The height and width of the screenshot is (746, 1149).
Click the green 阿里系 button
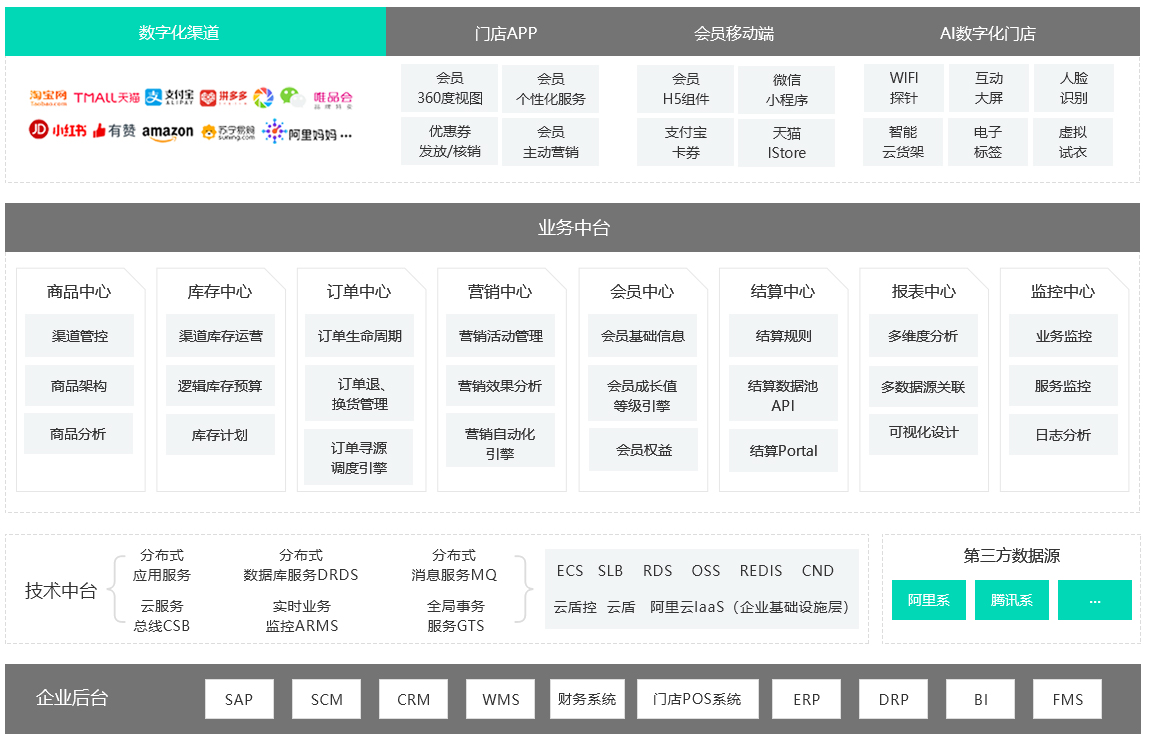[x=928, y=600]
